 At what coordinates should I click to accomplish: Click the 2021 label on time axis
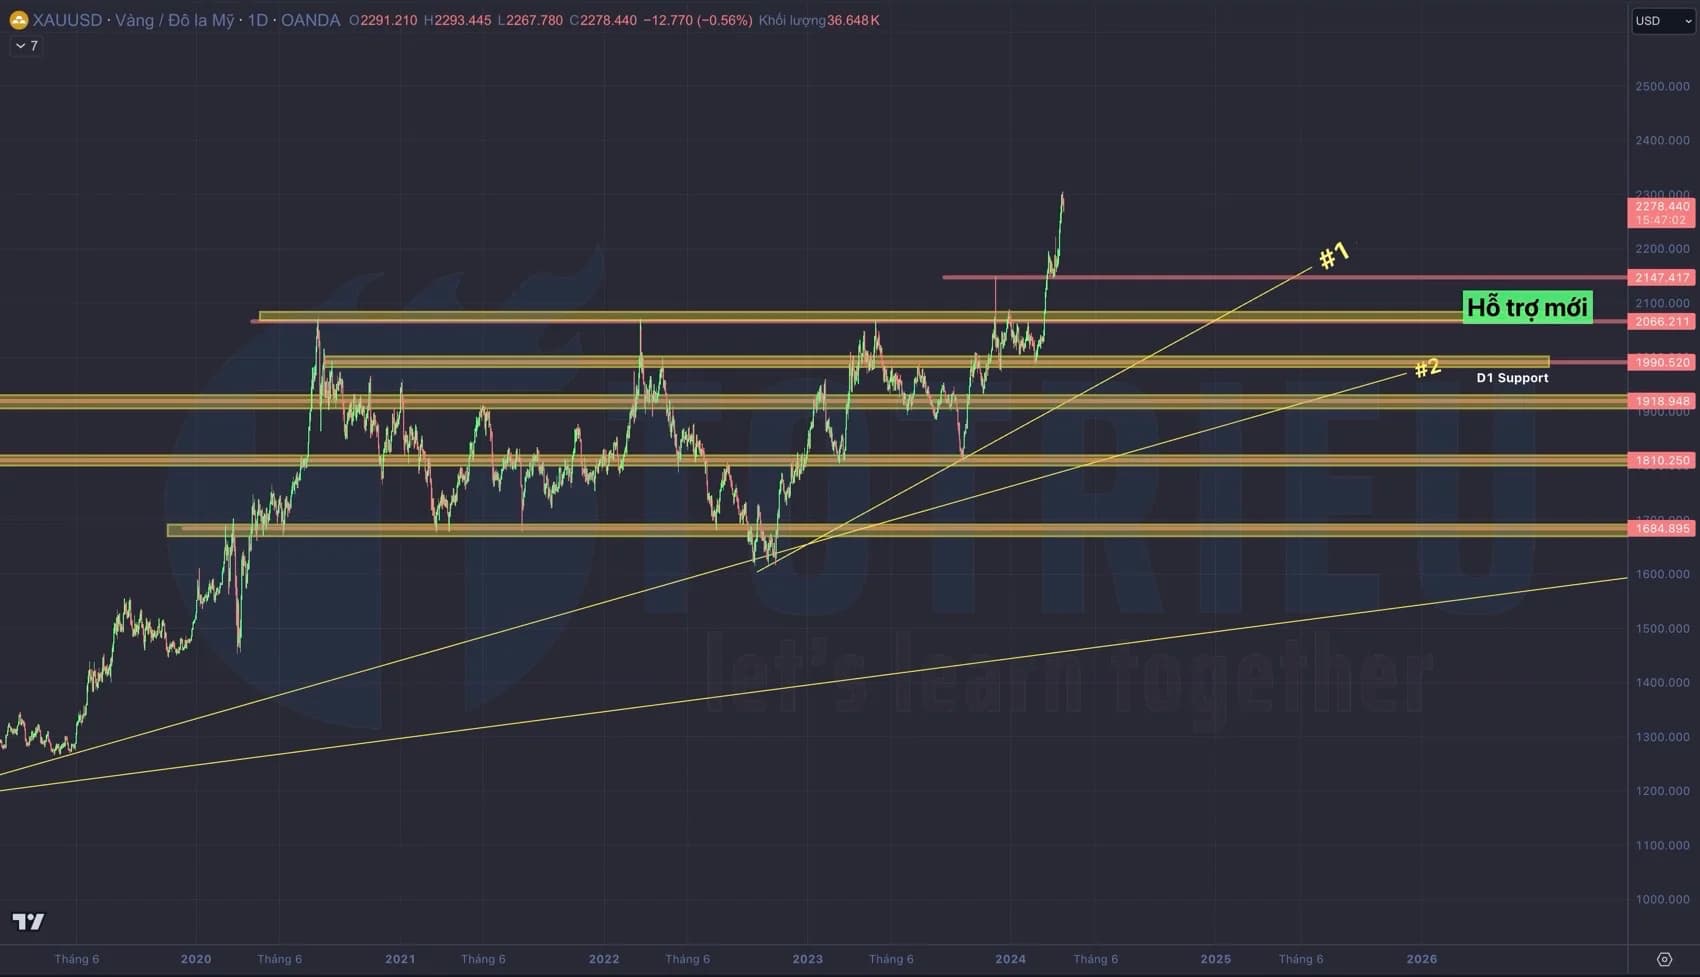[400, 959]
